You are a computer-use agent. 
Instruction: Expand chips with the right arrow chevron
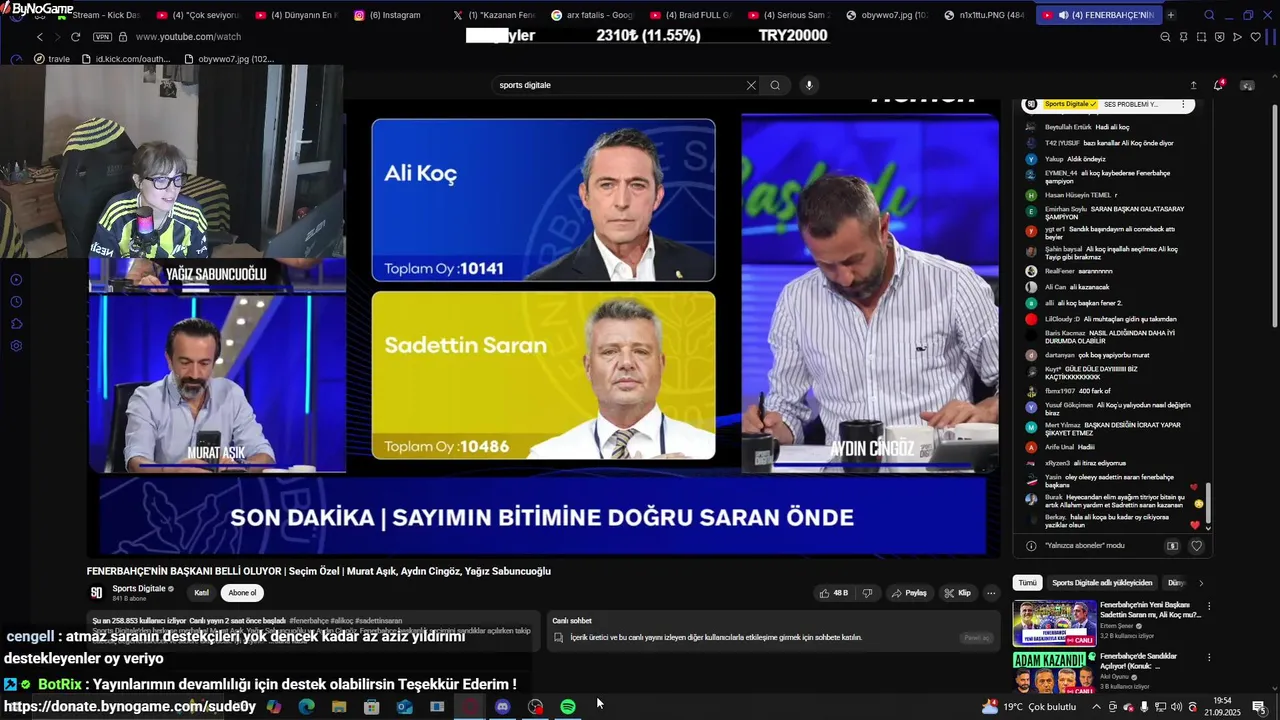click(1201, 583)
